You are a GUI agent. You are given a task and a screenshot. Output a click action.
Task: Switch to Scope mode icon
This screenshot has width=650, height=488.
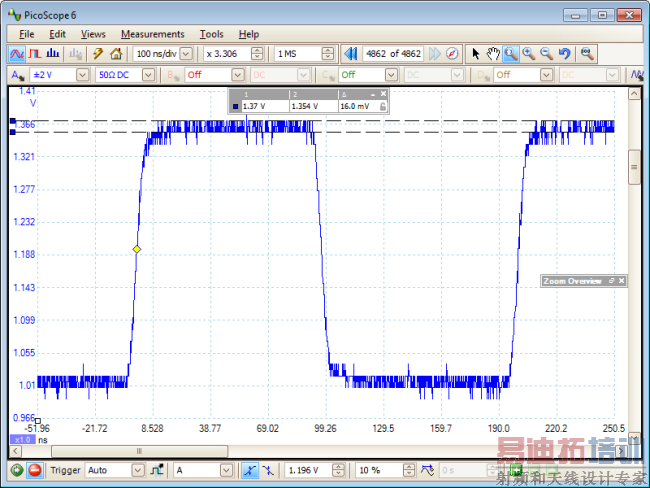[x=17, y=53]
